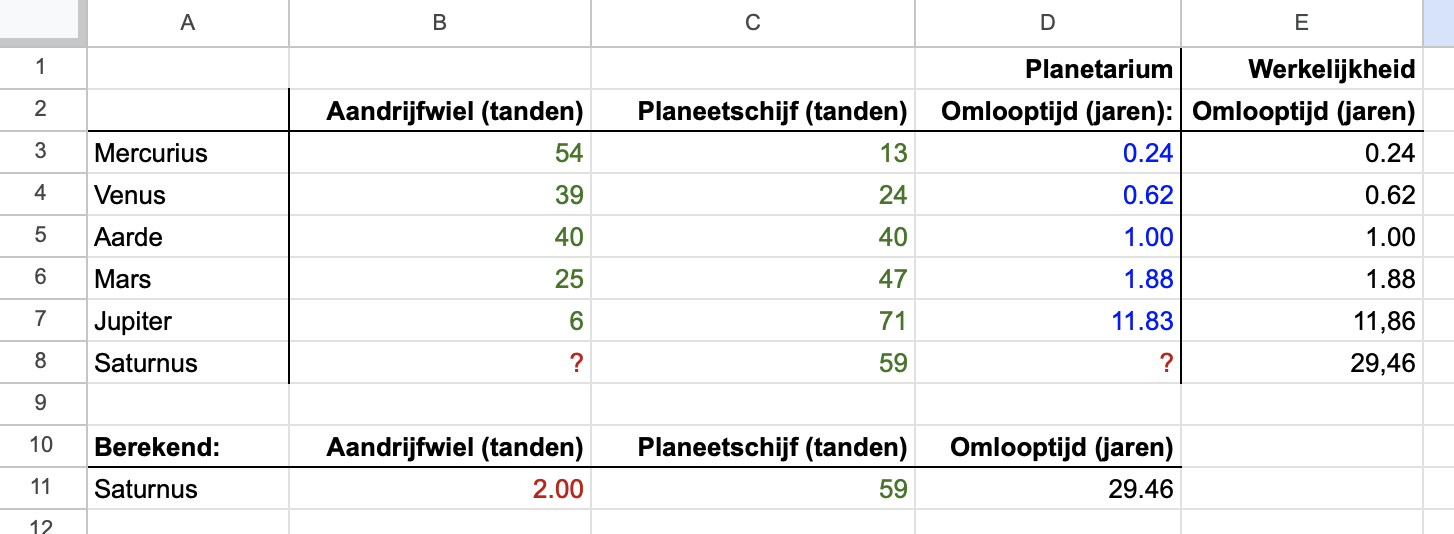Viewport: 1454px width, 534px height.
Task: Click the Planetarium header cell
Action: [x=1048, y=69]
